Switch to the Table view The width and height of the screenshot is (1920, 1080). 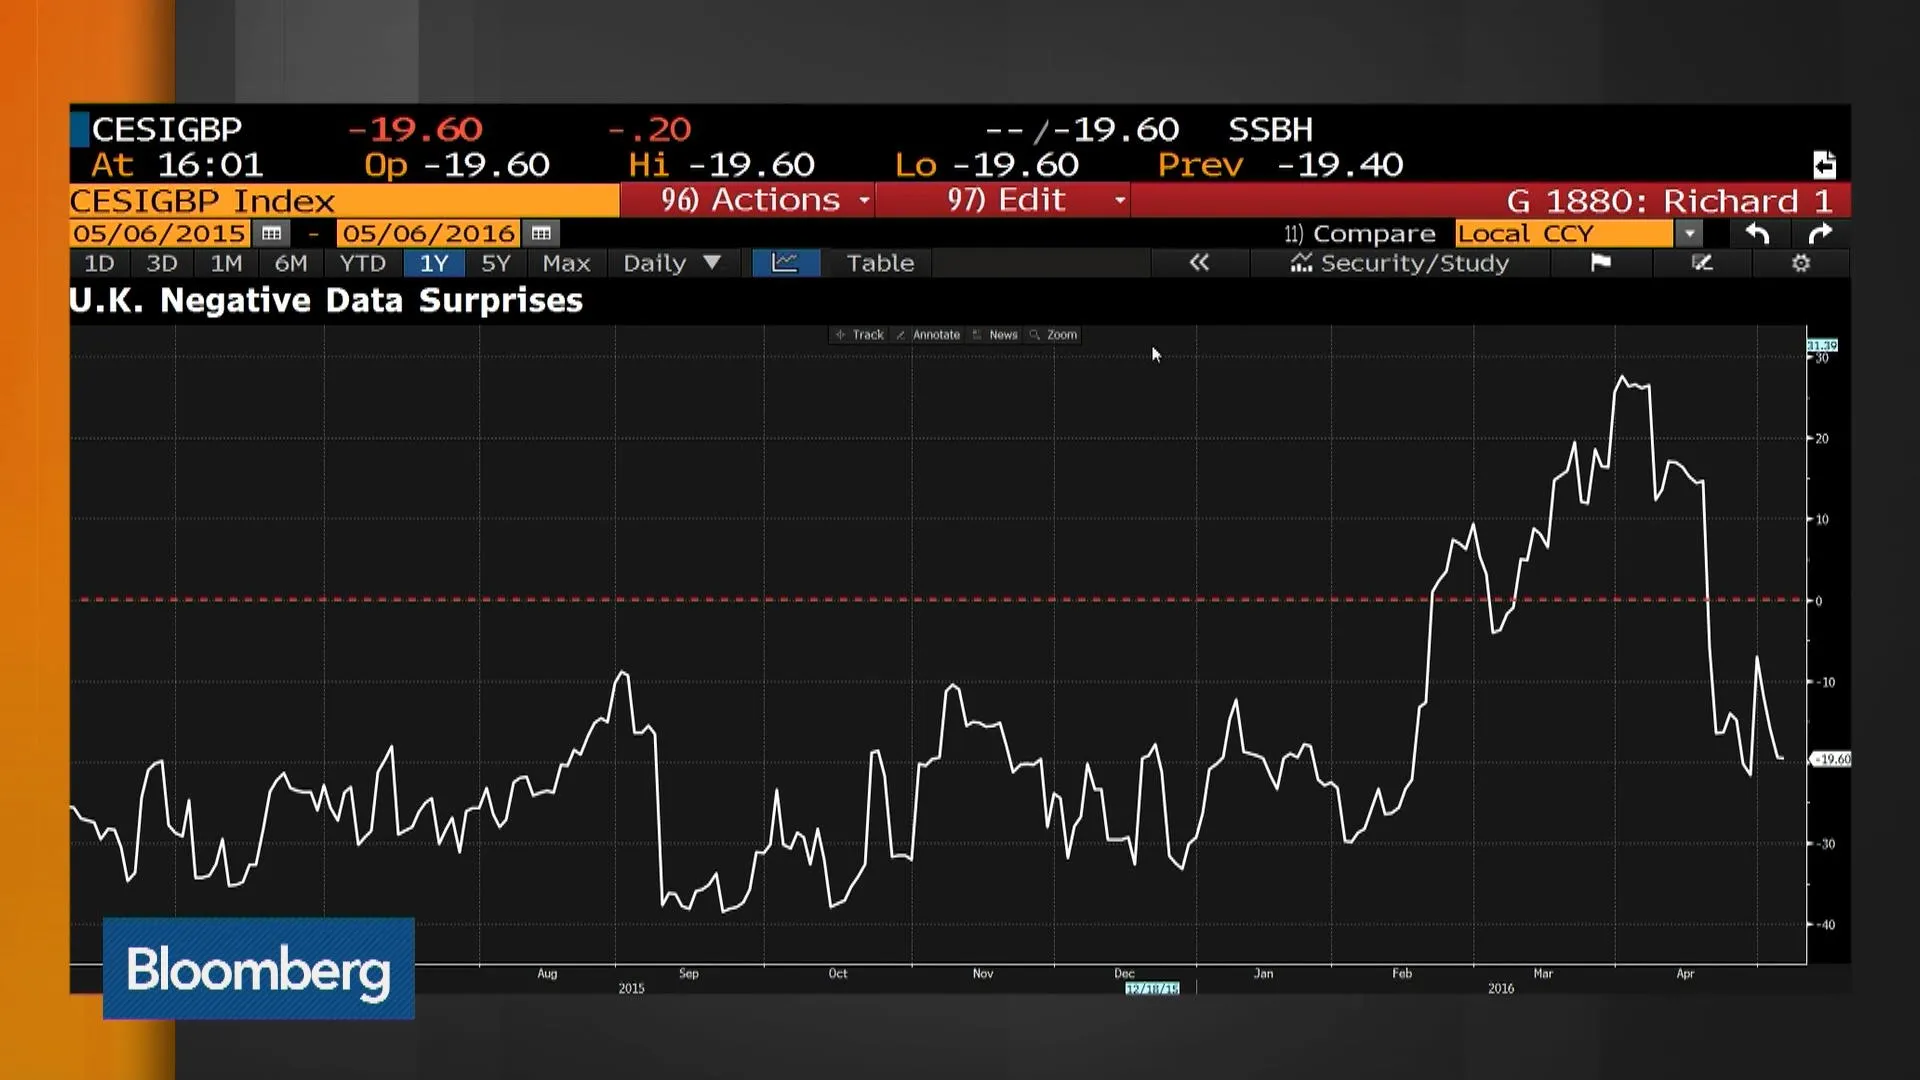click(x=880, y=263)
